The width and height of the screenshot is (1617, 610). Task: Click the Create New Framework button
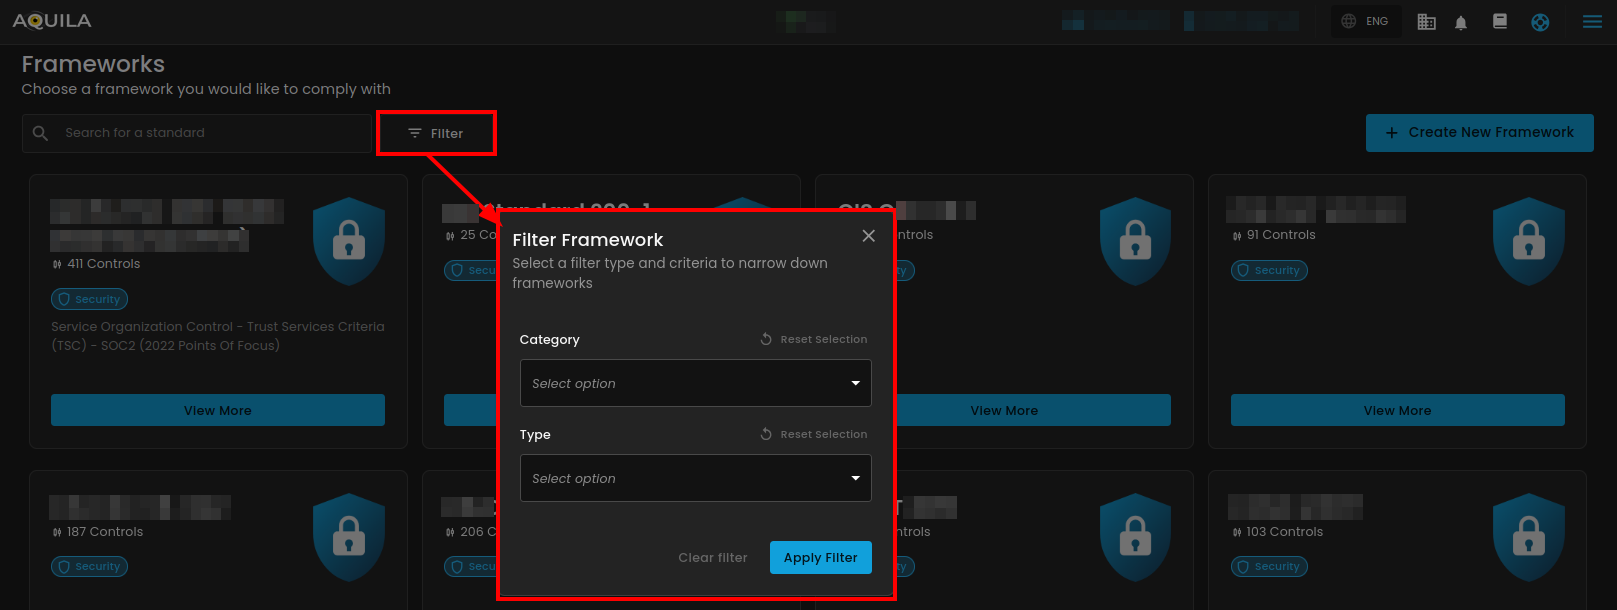(1479, 133)
